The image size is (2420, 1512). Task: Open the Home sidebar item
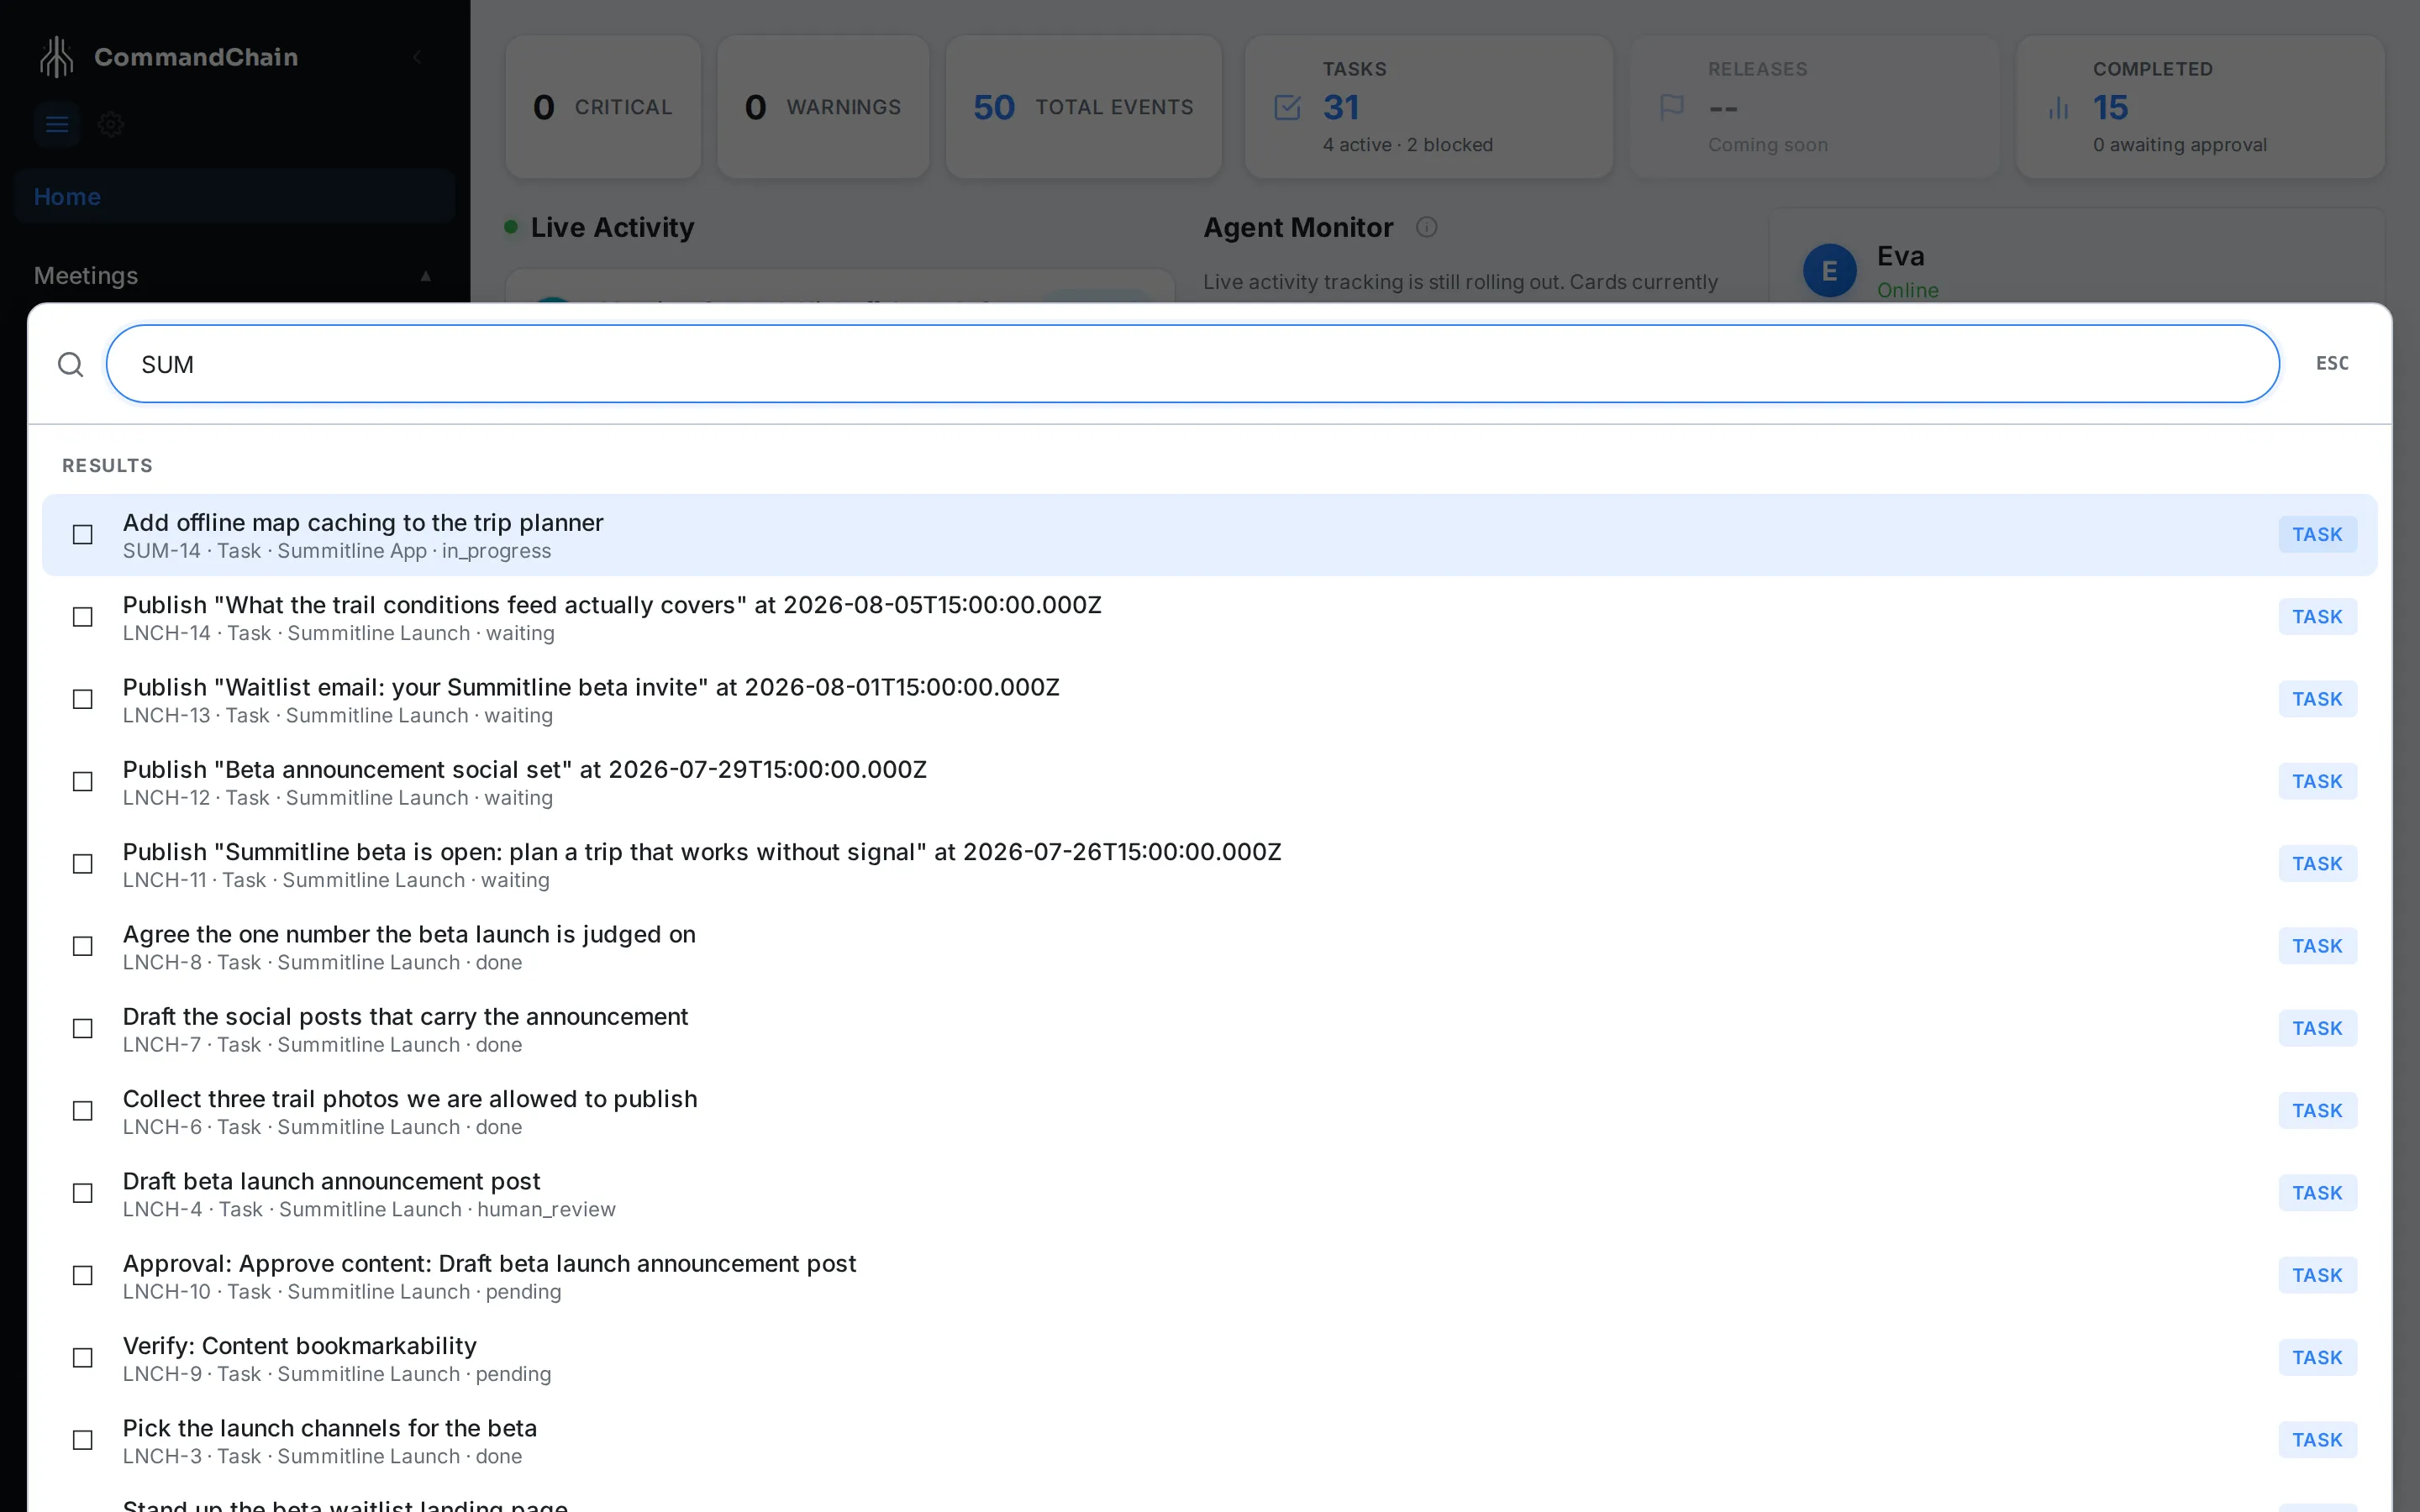click(x=235, y=196)
